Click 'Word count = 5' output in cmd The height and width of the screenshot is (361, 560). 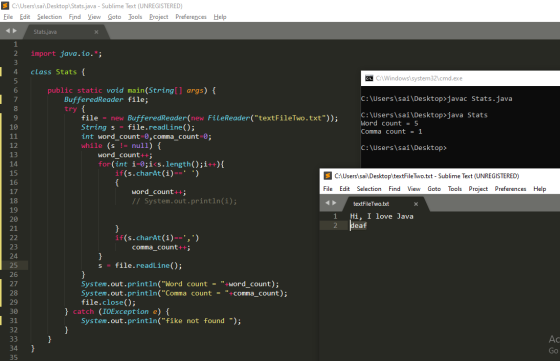point(390,123)
